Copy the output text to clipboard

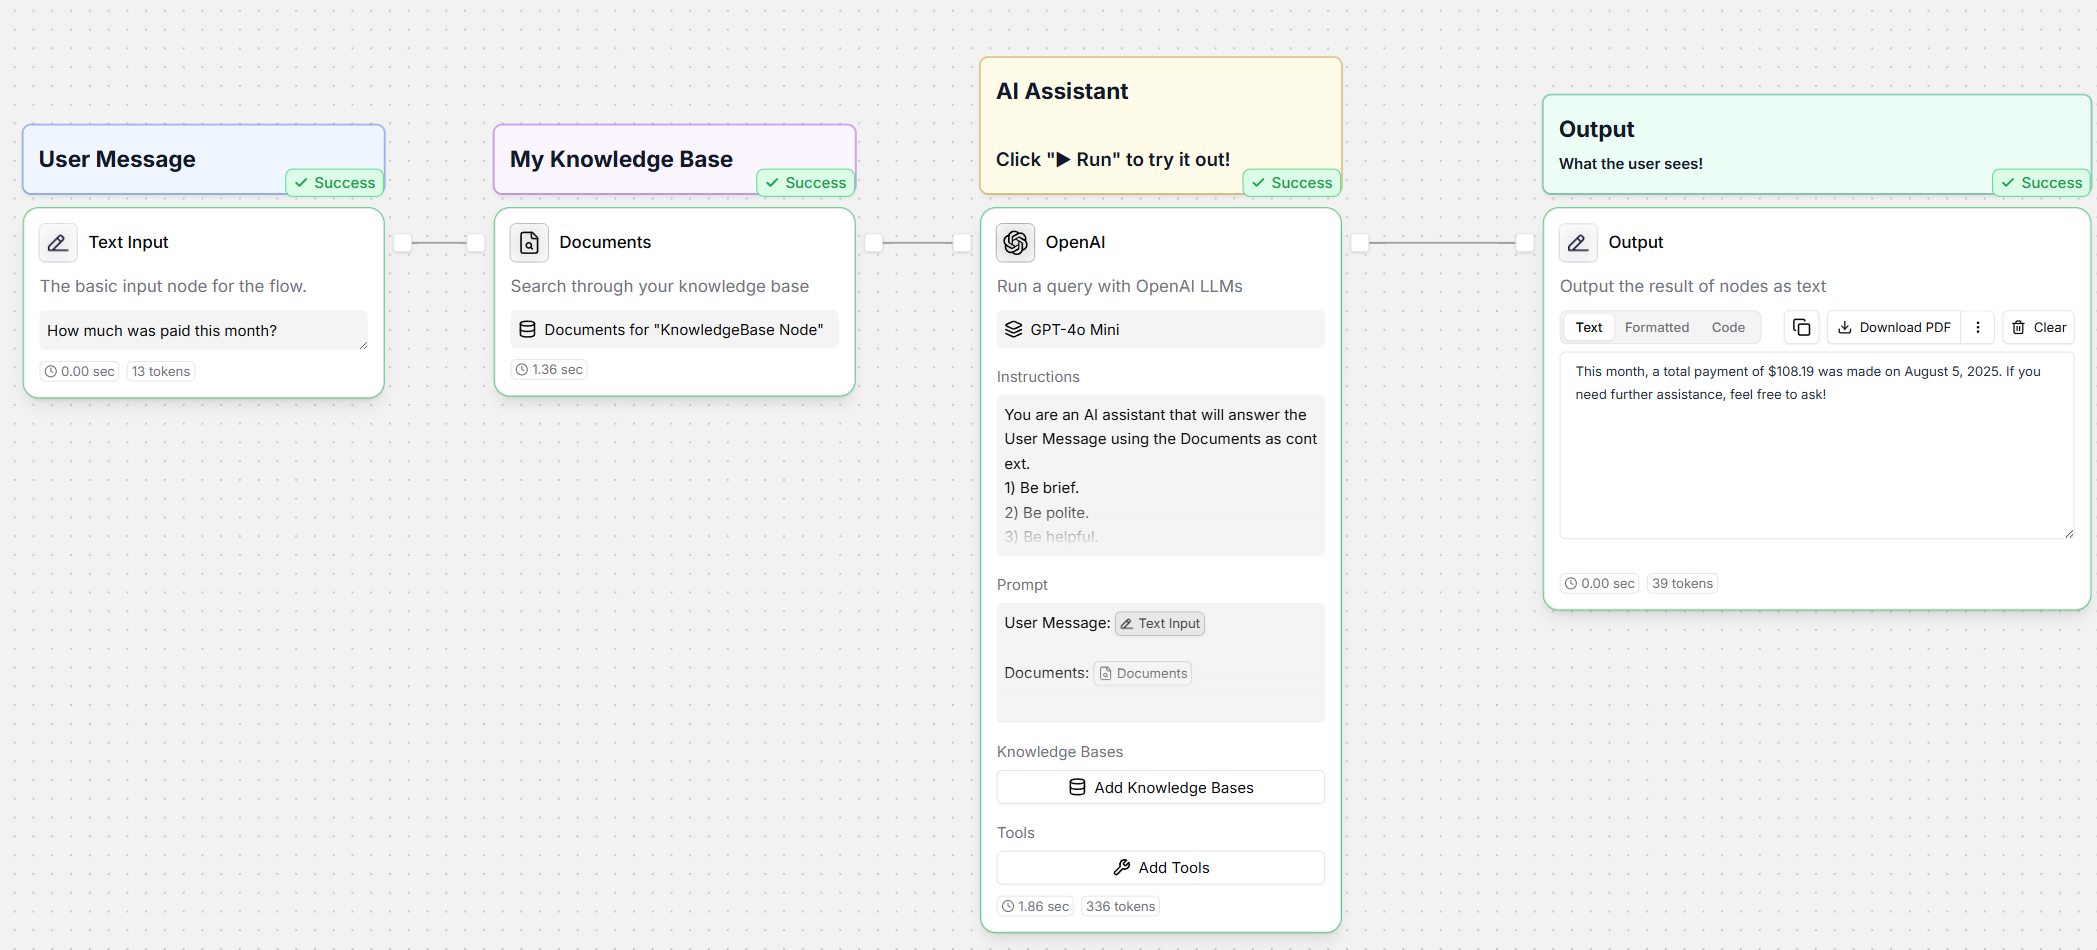1801,328
